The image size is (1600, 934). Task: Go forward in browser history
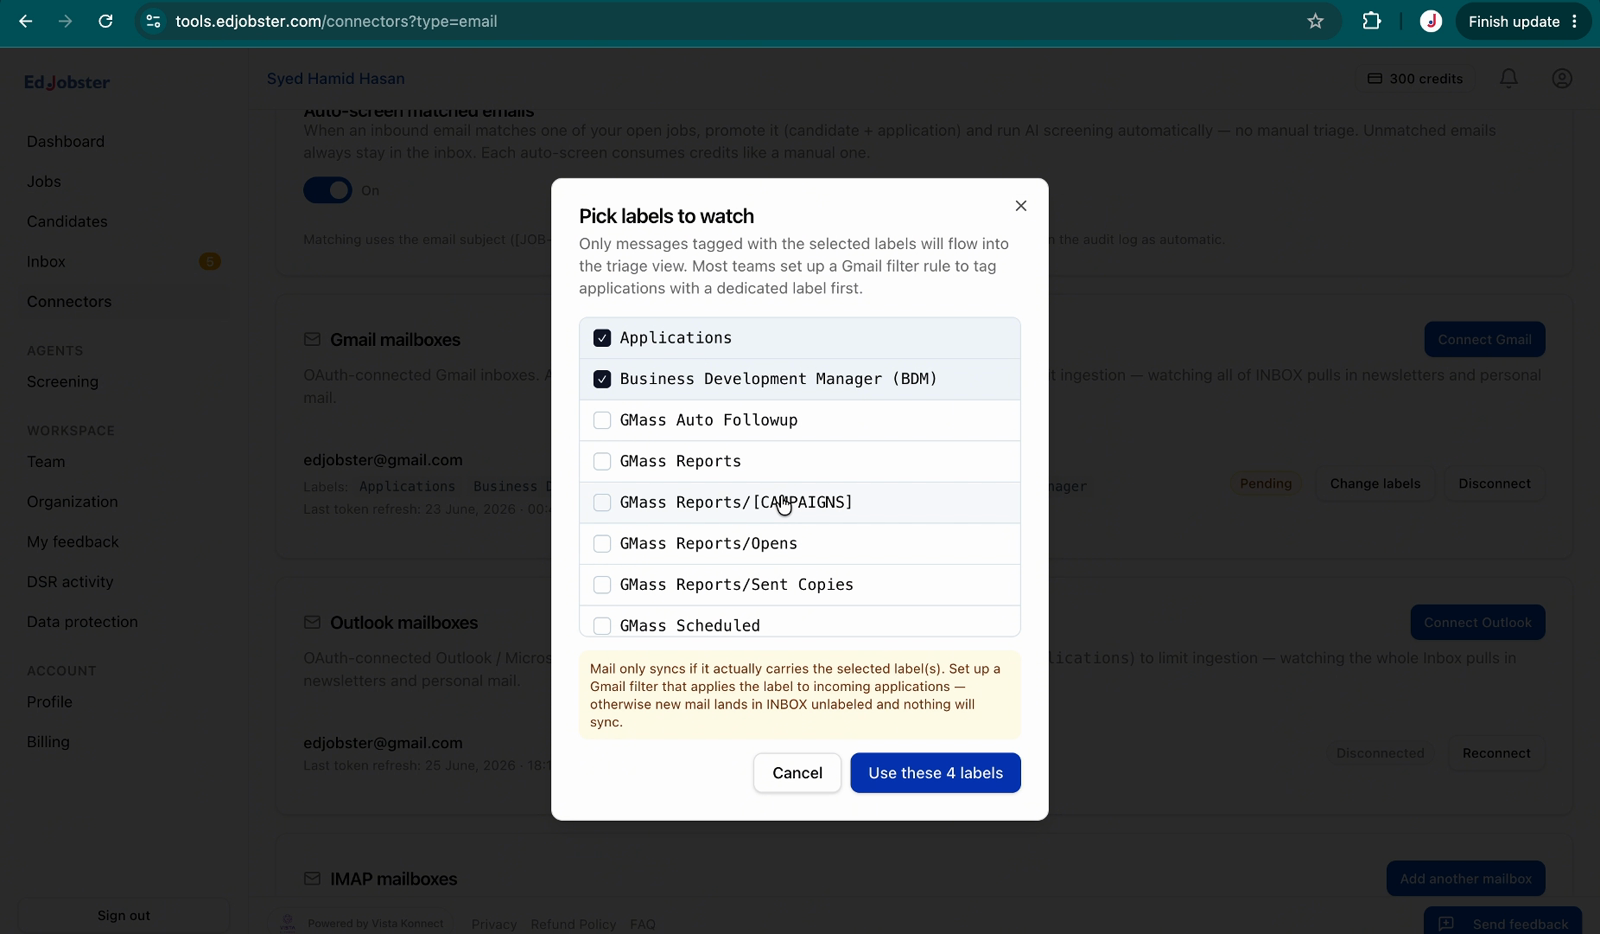[x=65, y=21]
